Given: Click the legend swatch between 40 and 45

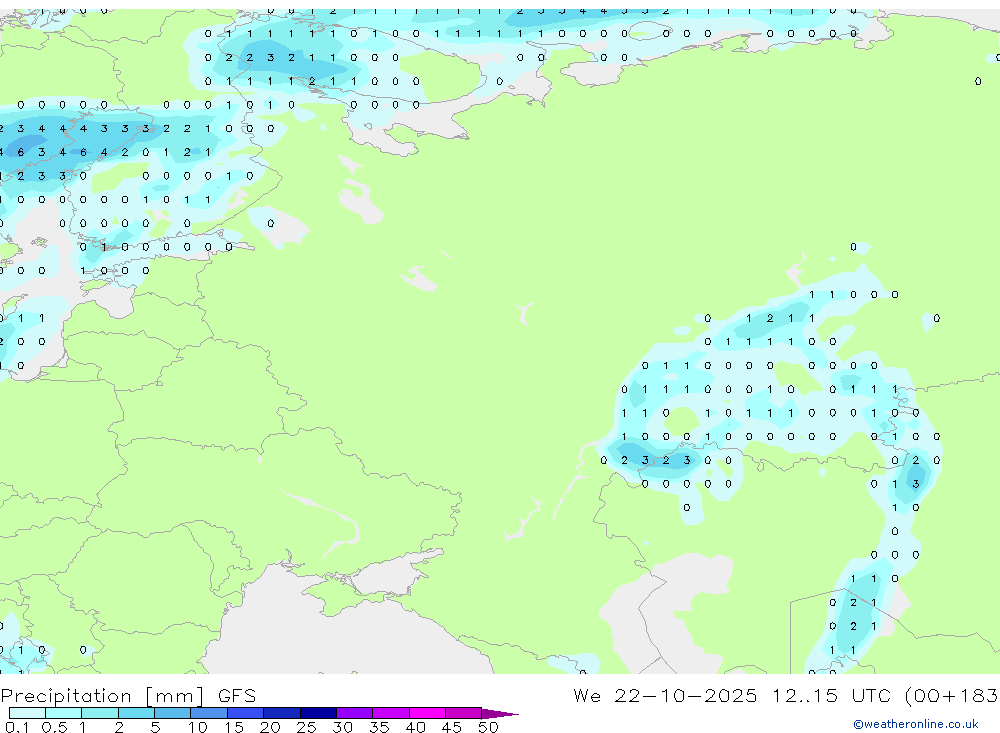Looking at the screenshot, I should (x=427, y=713).
